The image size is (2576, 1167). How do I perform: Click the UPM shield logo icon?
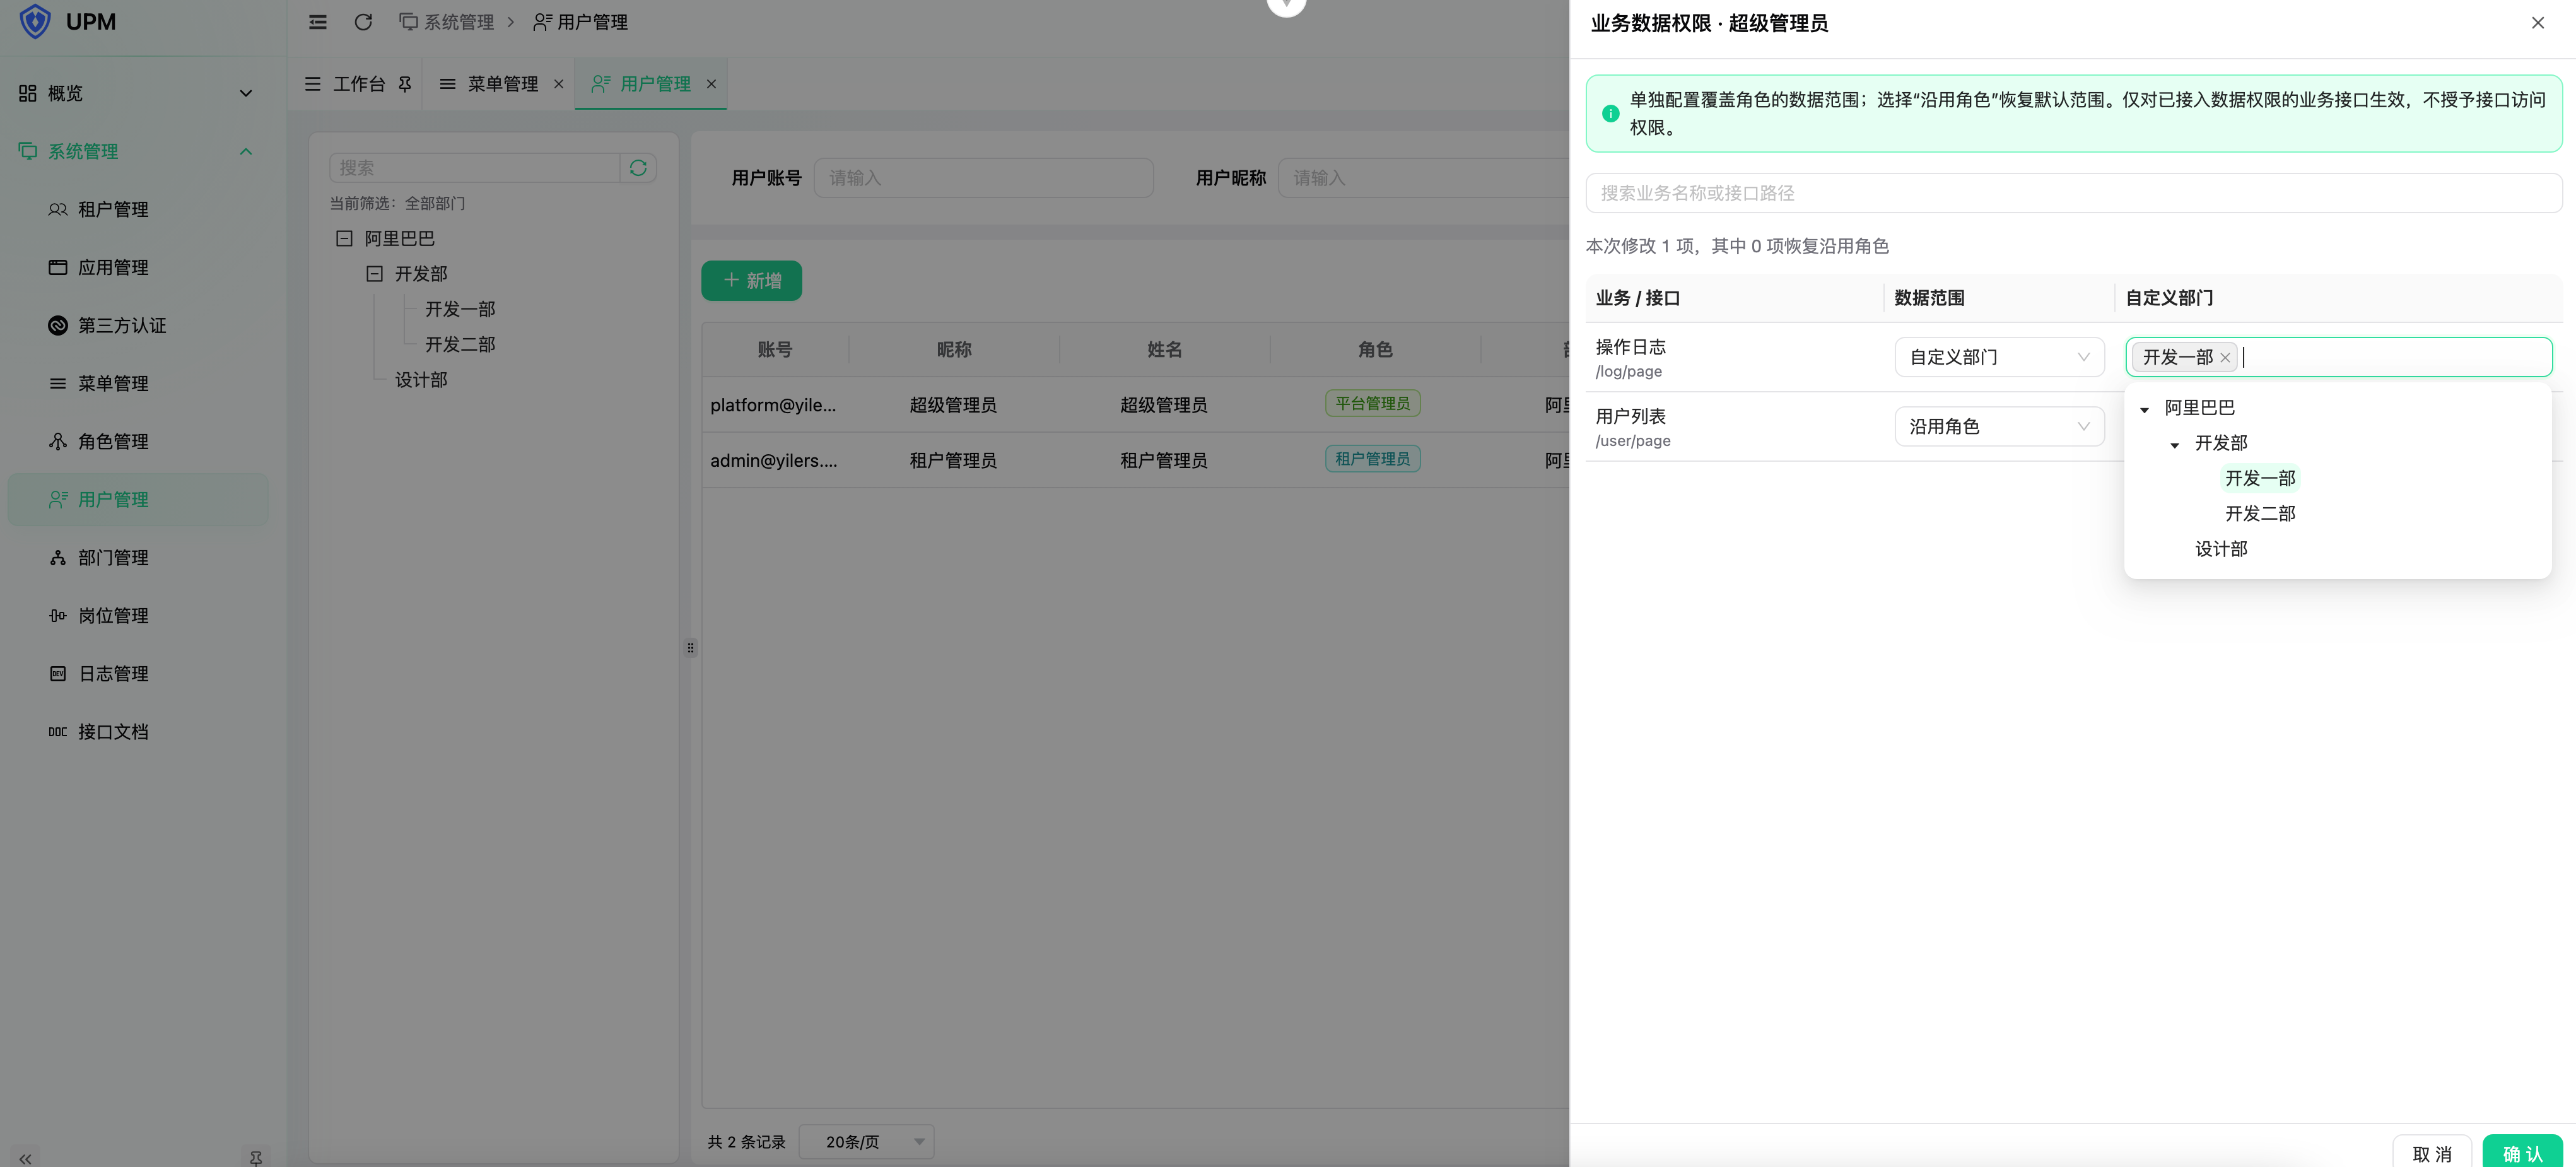[35, 21]
